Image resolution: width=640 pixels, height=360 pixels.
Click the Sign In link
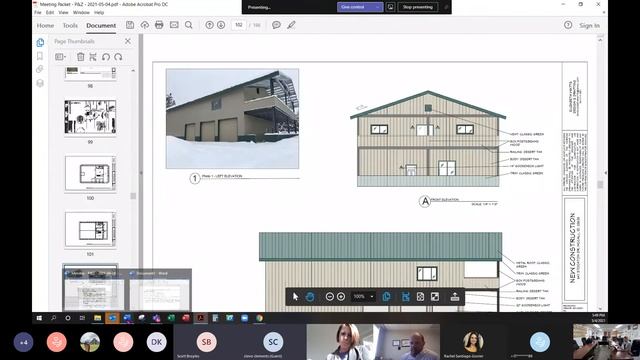[x=589, y=25]
